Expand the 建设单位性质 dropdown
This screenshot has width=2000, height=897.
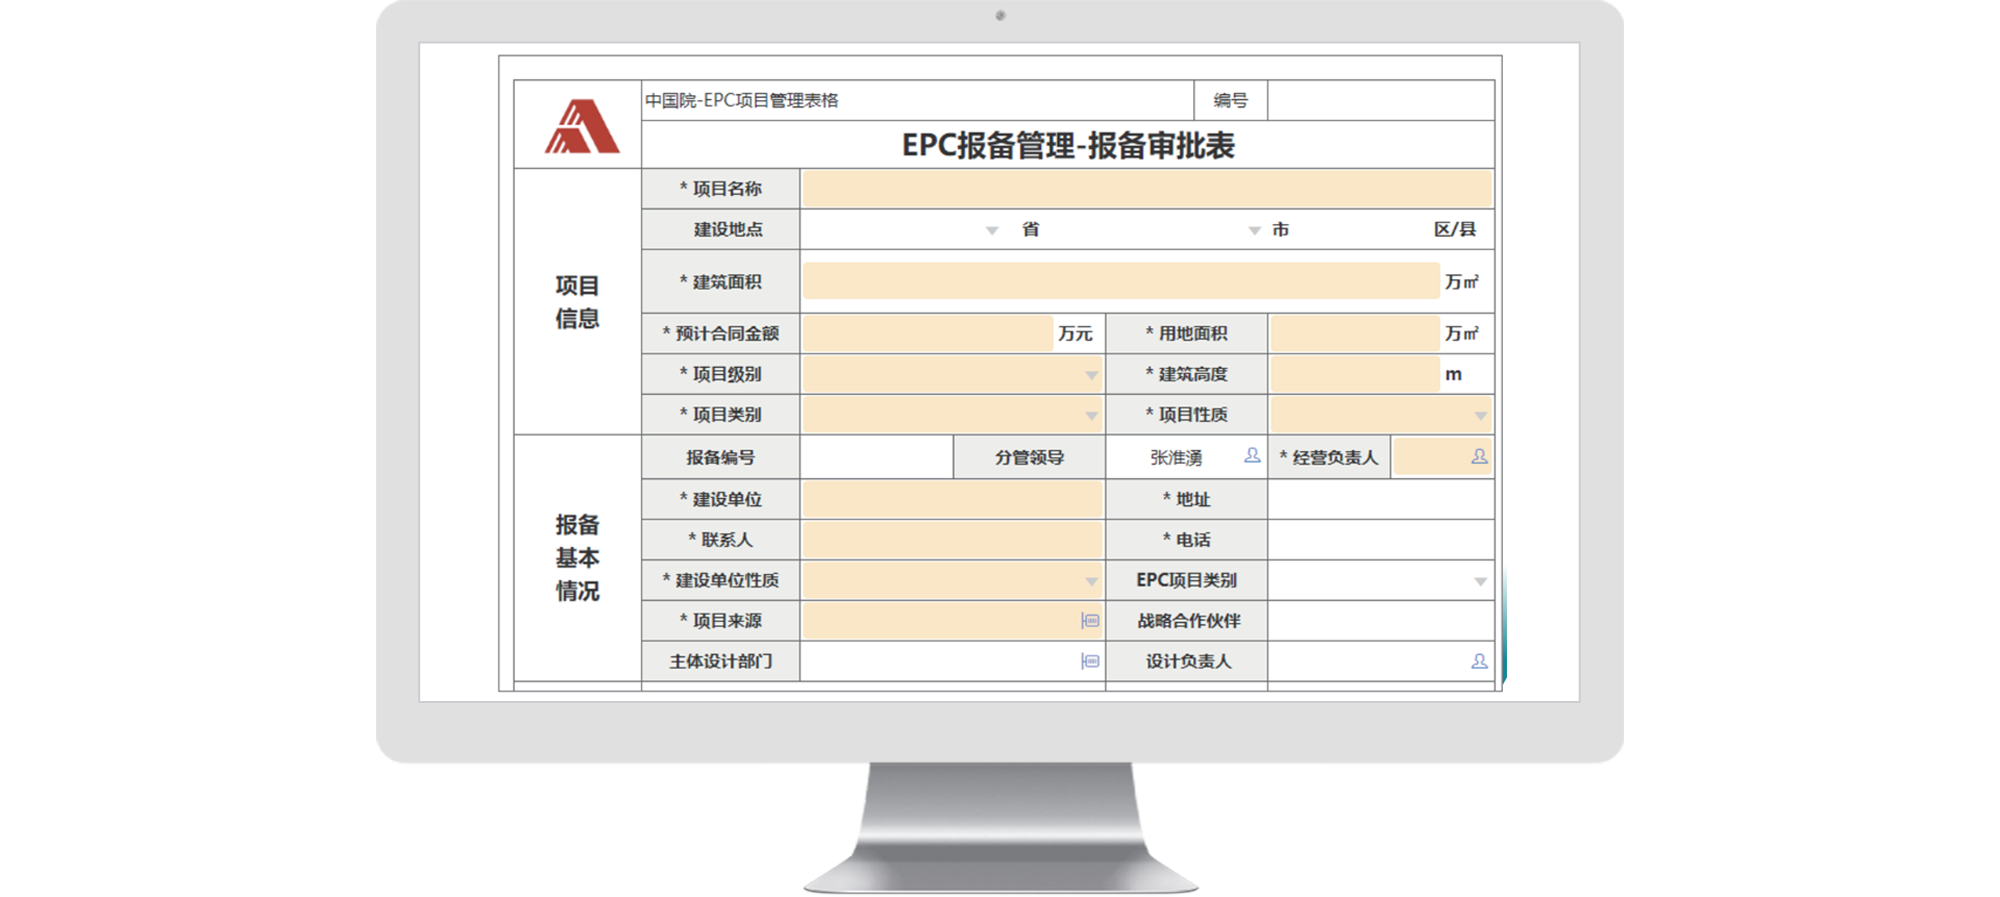[x=1091, y=581]
